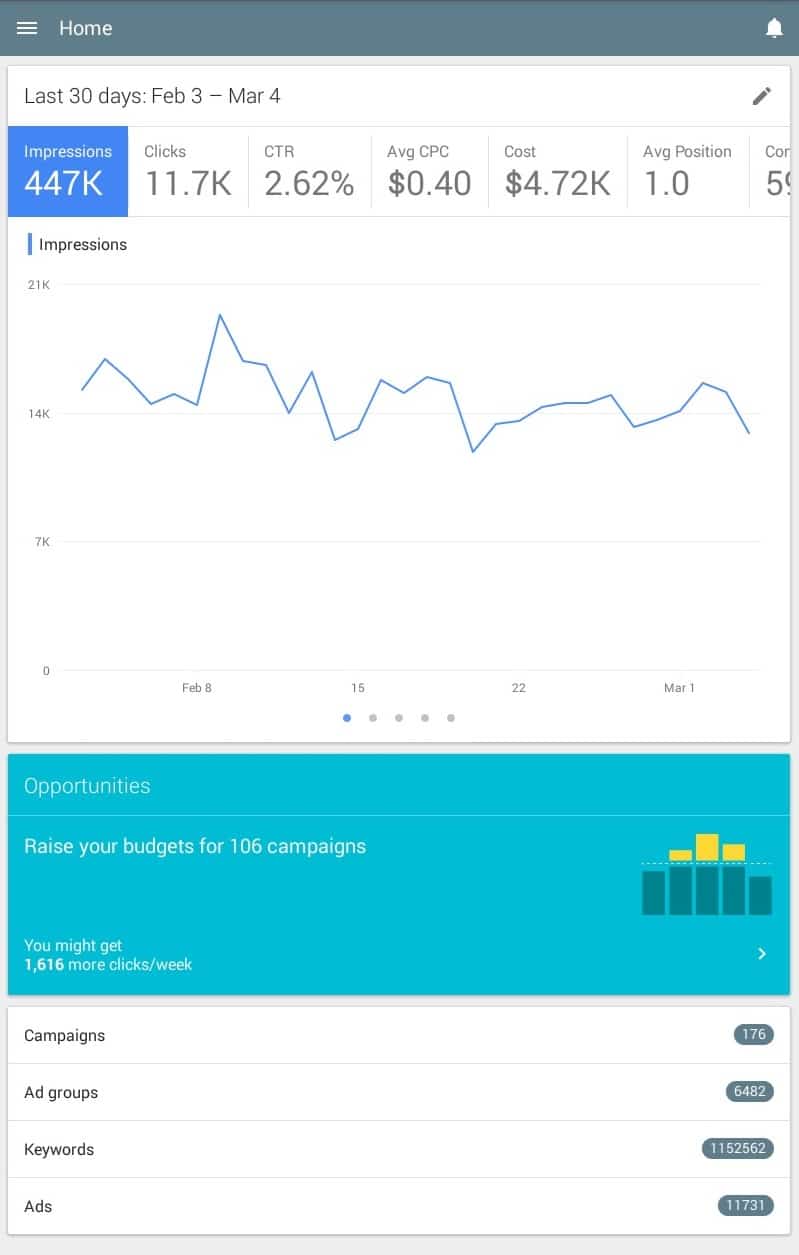
Task: Tap the budget bar chart graphic
Action: [706, 875]
